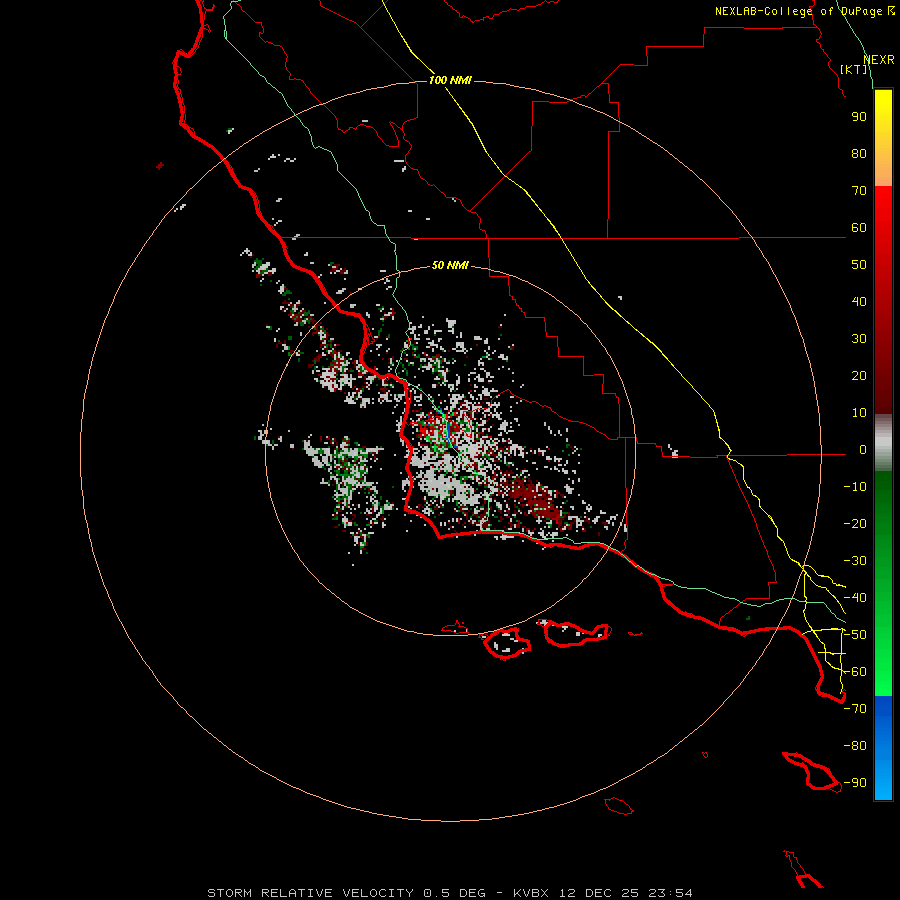The image size is (900, 900).
Task: Select the 80 value on velocity scale
Action: pos(859,153)
